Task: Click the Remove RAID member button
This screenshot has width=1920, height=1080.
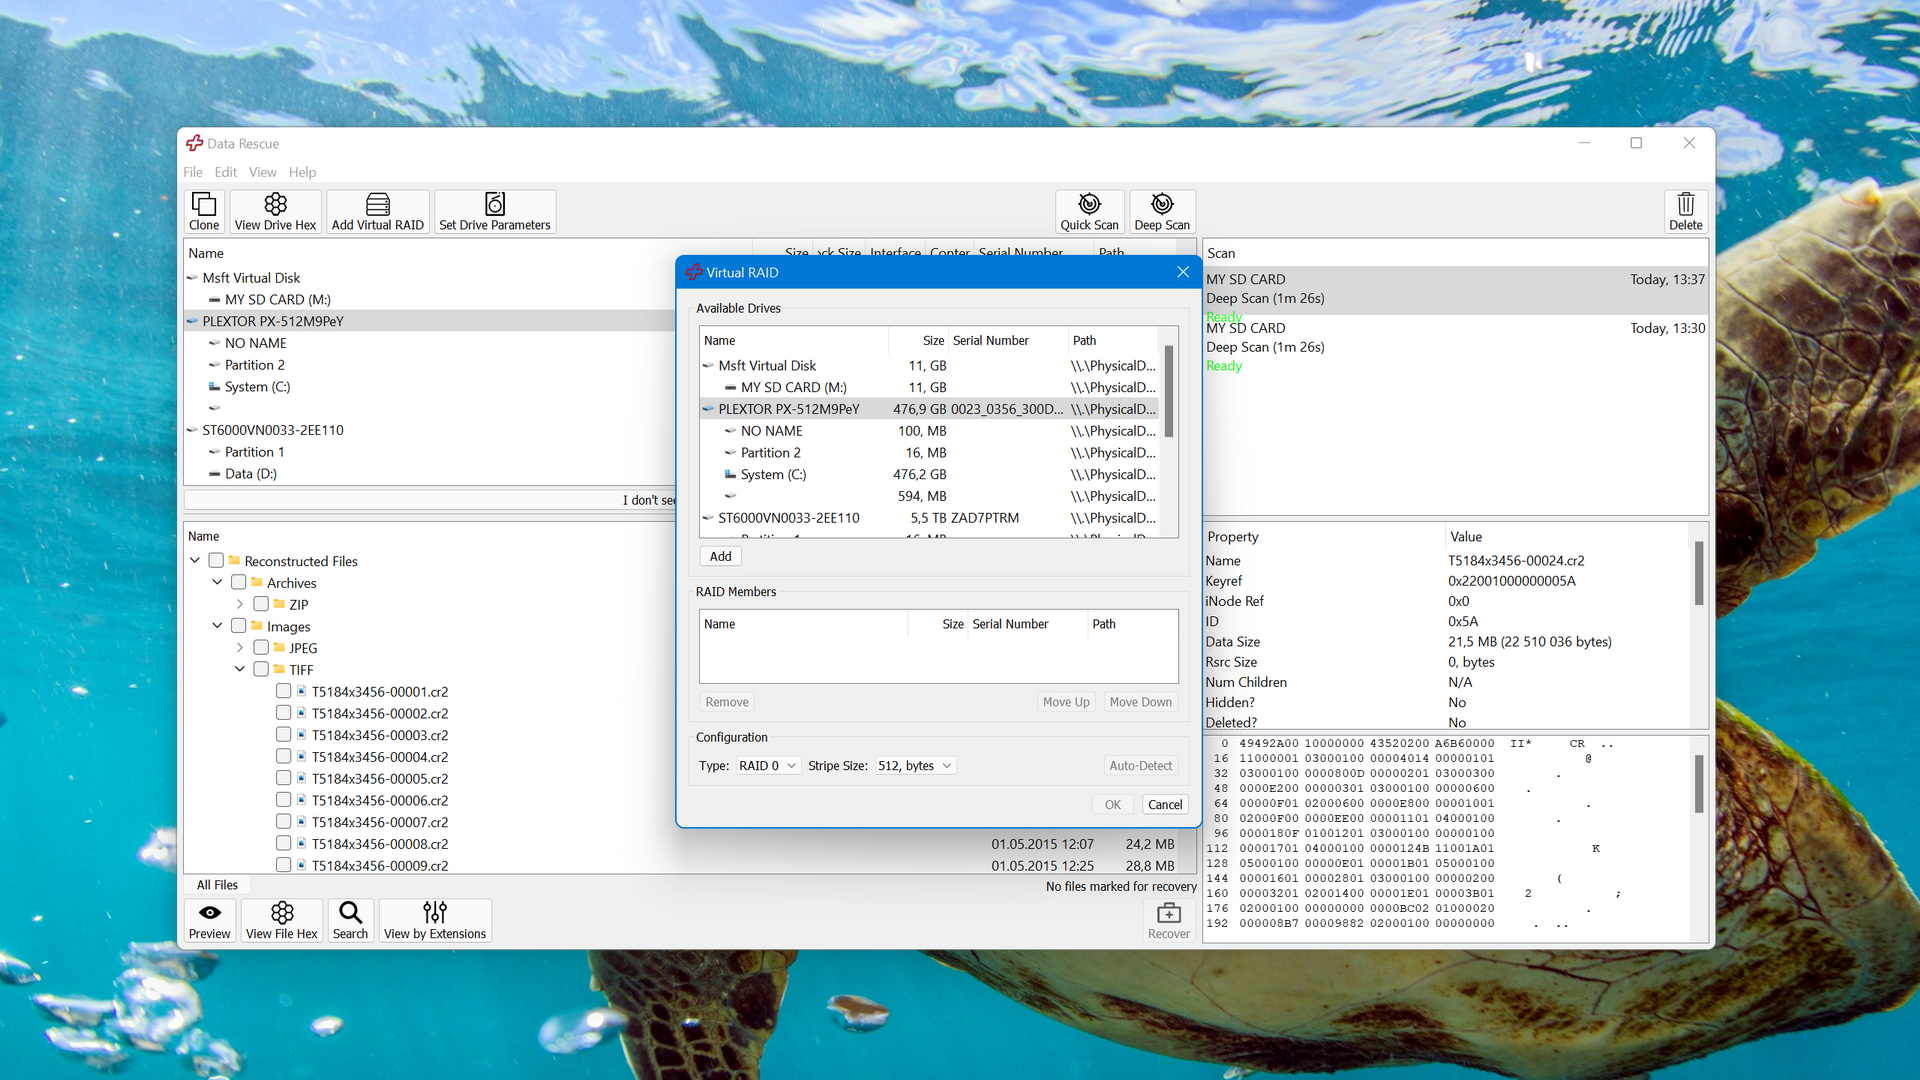Action: pyautogui.click(x=727, y=702)
